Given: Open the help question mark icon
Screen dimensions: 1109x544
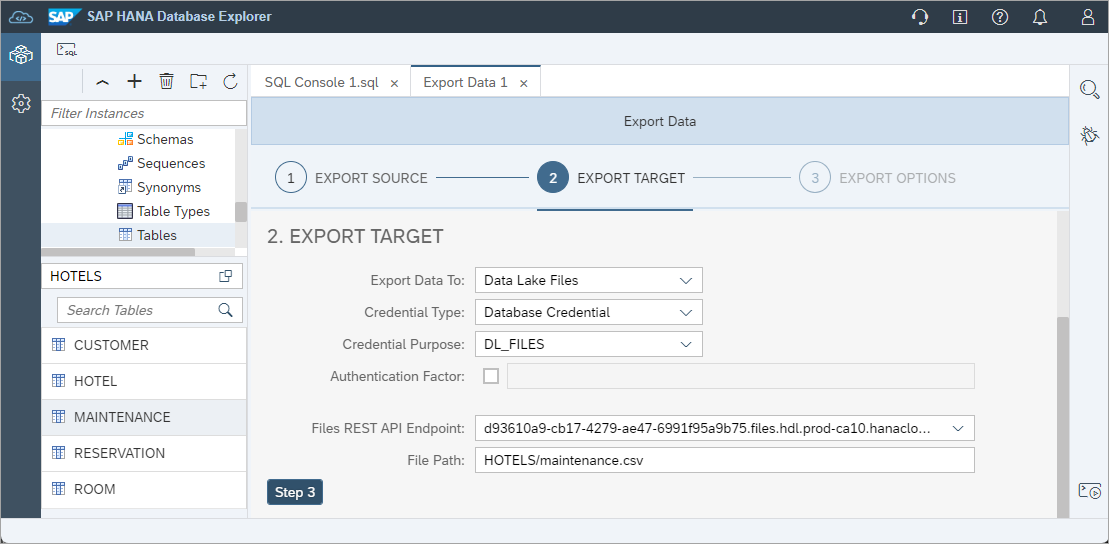Looking at the screenshot, I should pyautogui.click(x=999, y=17).
